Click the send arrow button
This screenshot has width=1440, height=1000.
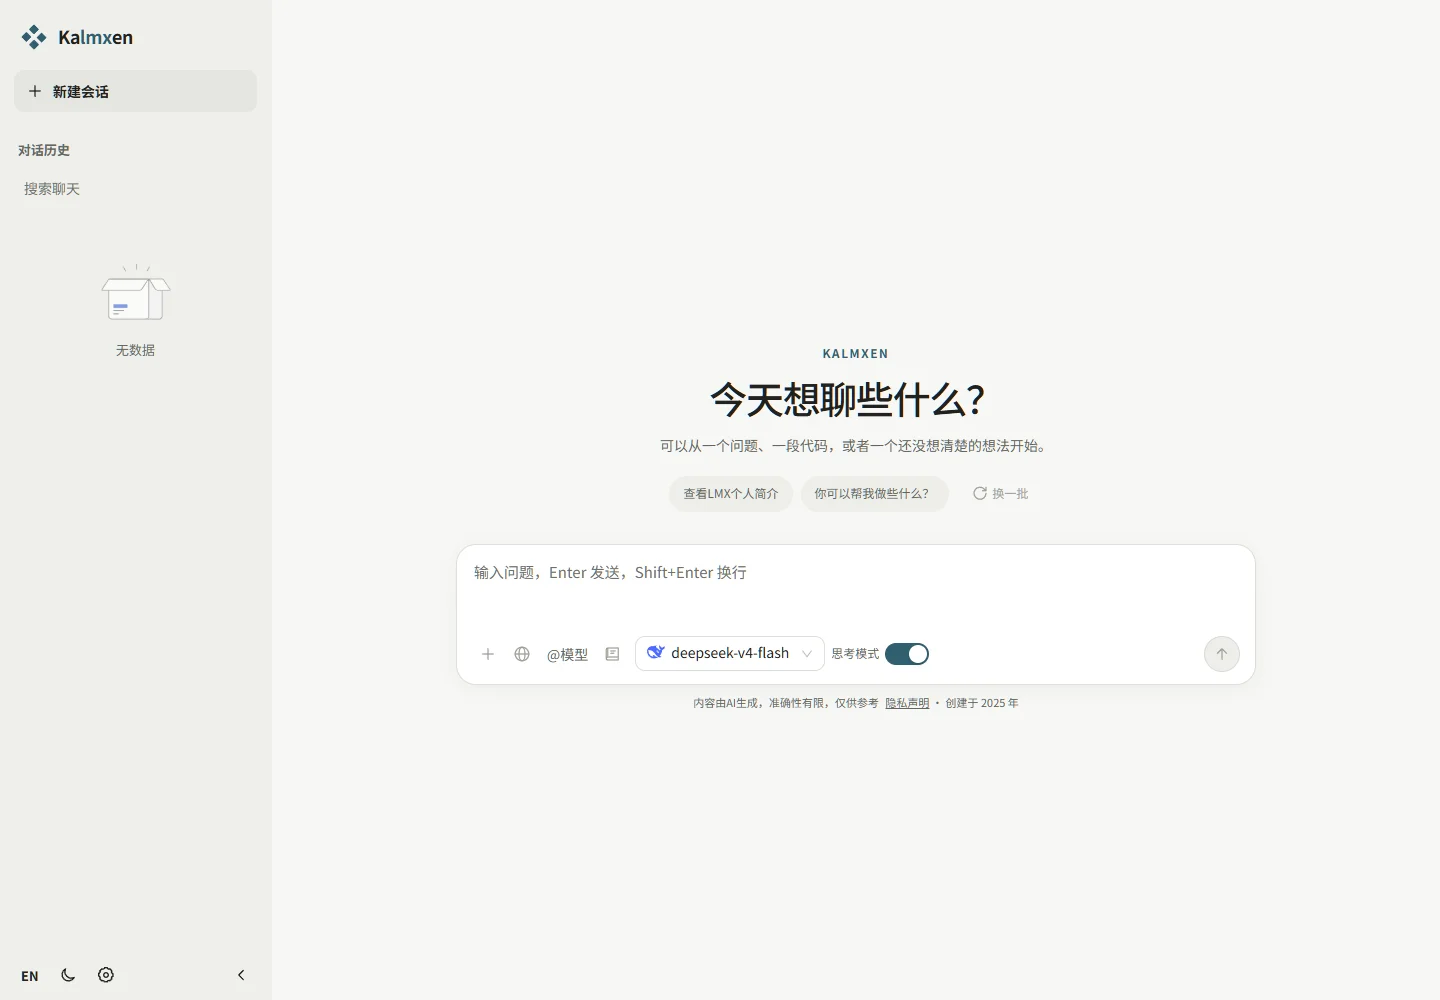[x=1222, y=654]
